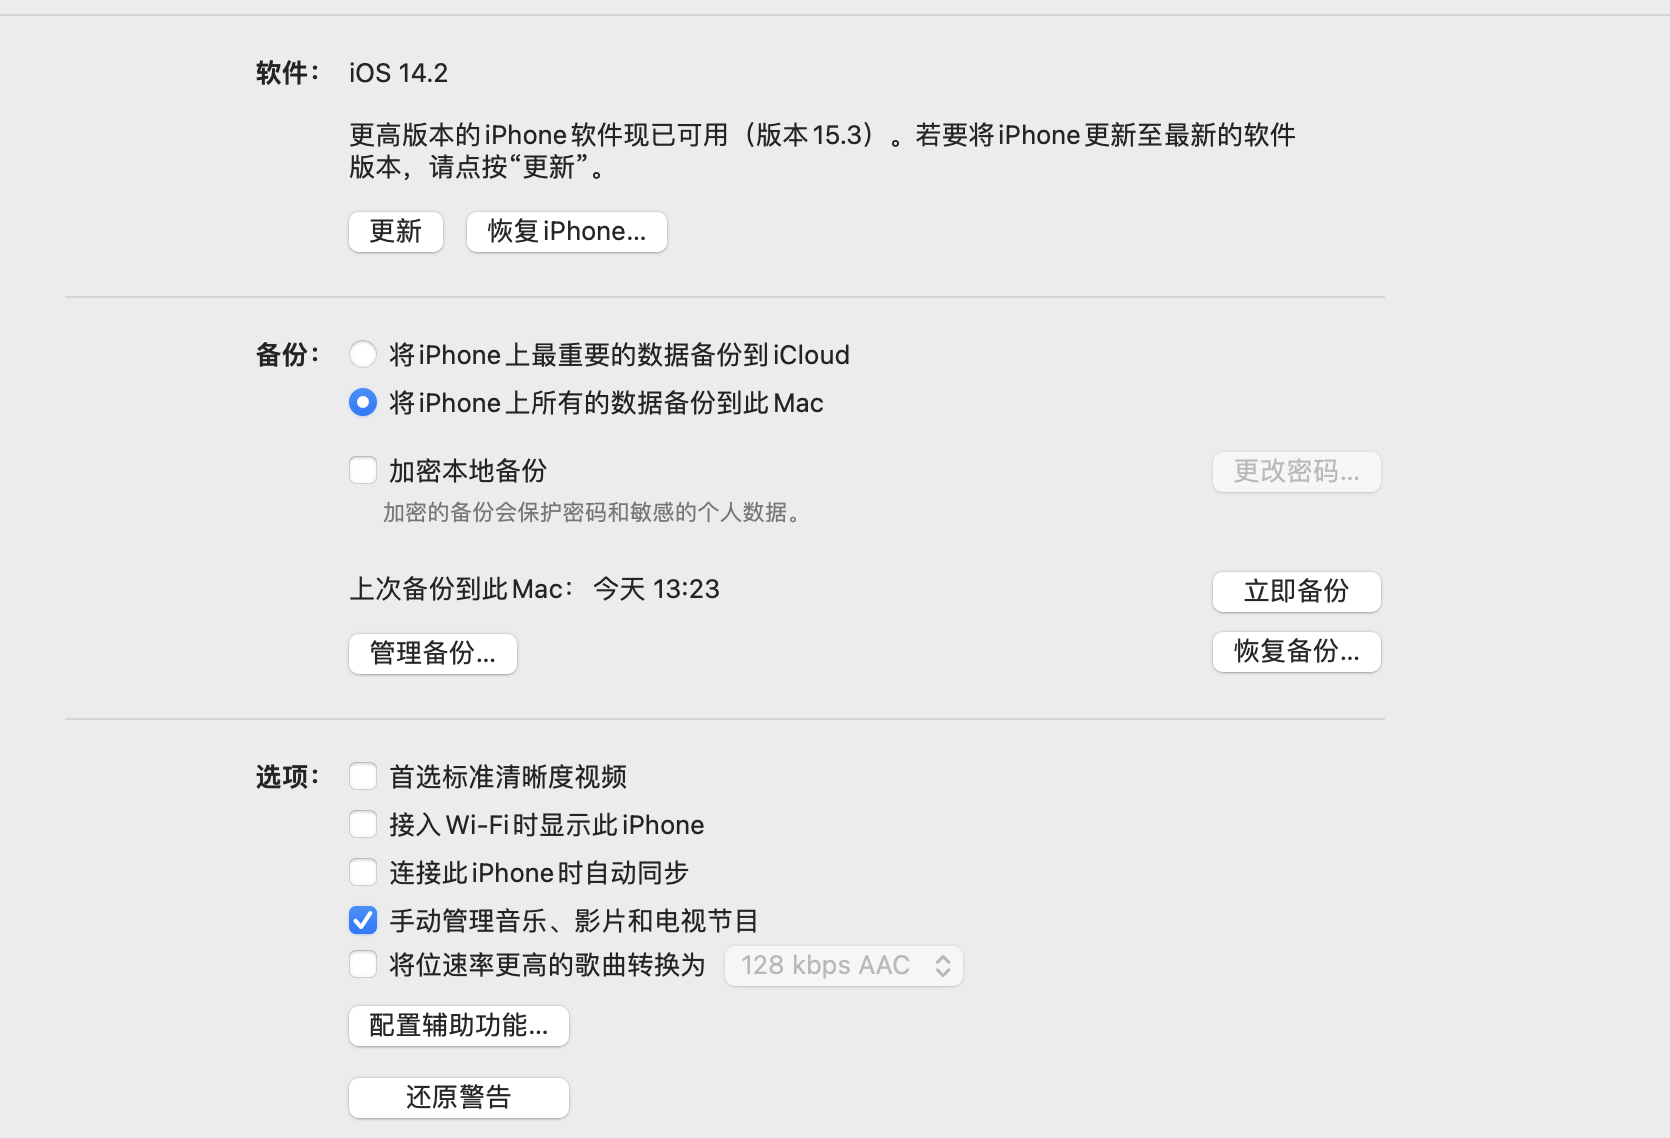
Task: Click the 配置辅助功能... button
Action: [458, 1026]
